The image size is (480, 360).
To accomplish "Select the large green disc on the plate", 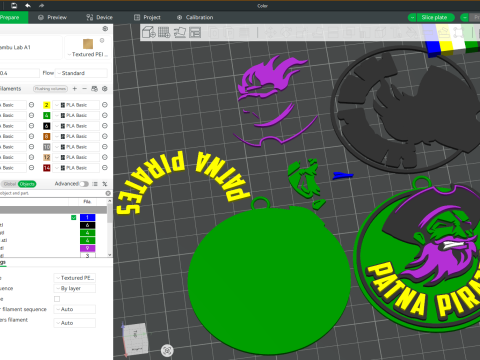I will 269,282.
